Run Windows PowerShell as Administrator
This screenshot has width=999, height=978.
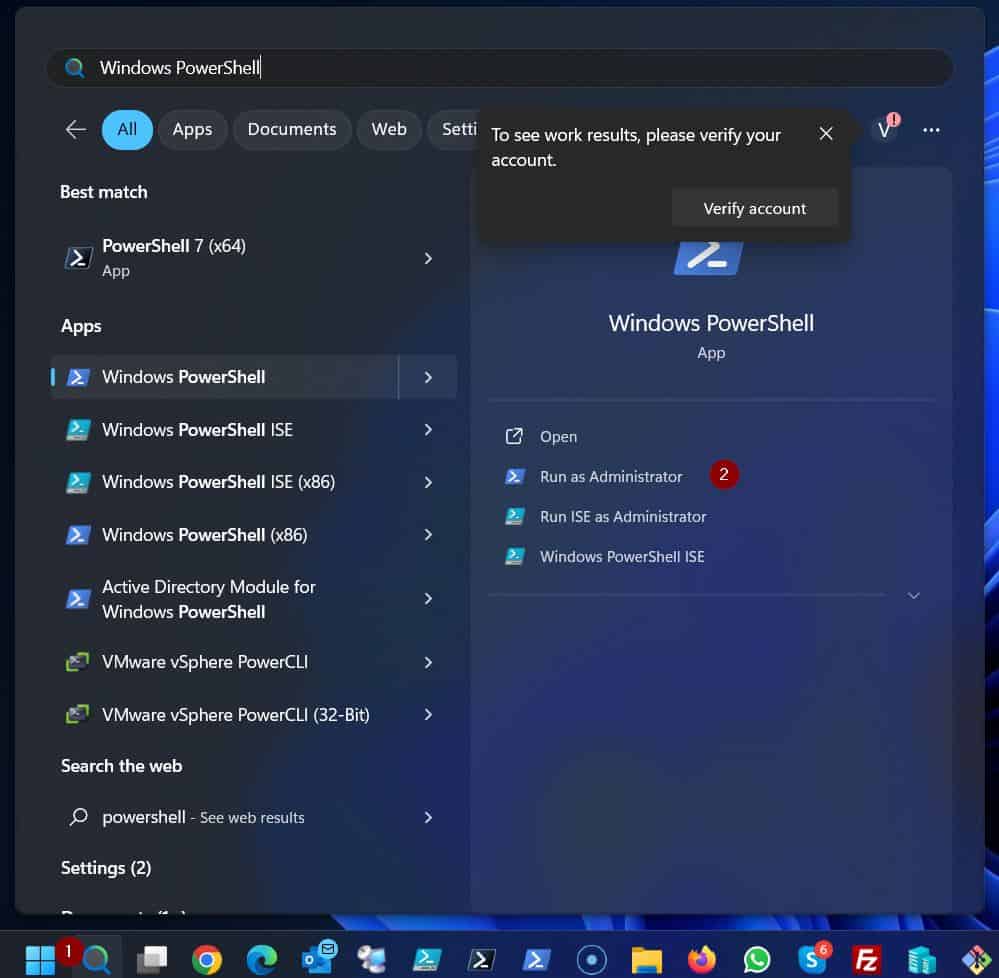(611, 476)
